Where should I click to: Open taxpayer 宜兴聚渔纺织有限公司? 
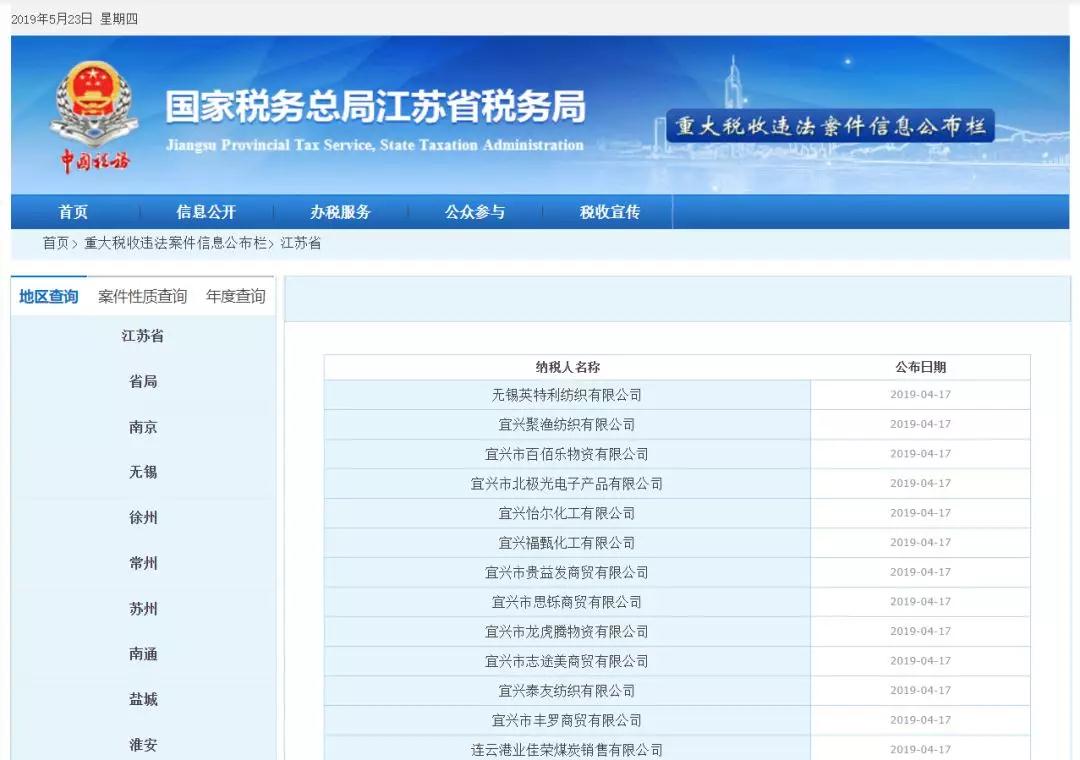567,424
